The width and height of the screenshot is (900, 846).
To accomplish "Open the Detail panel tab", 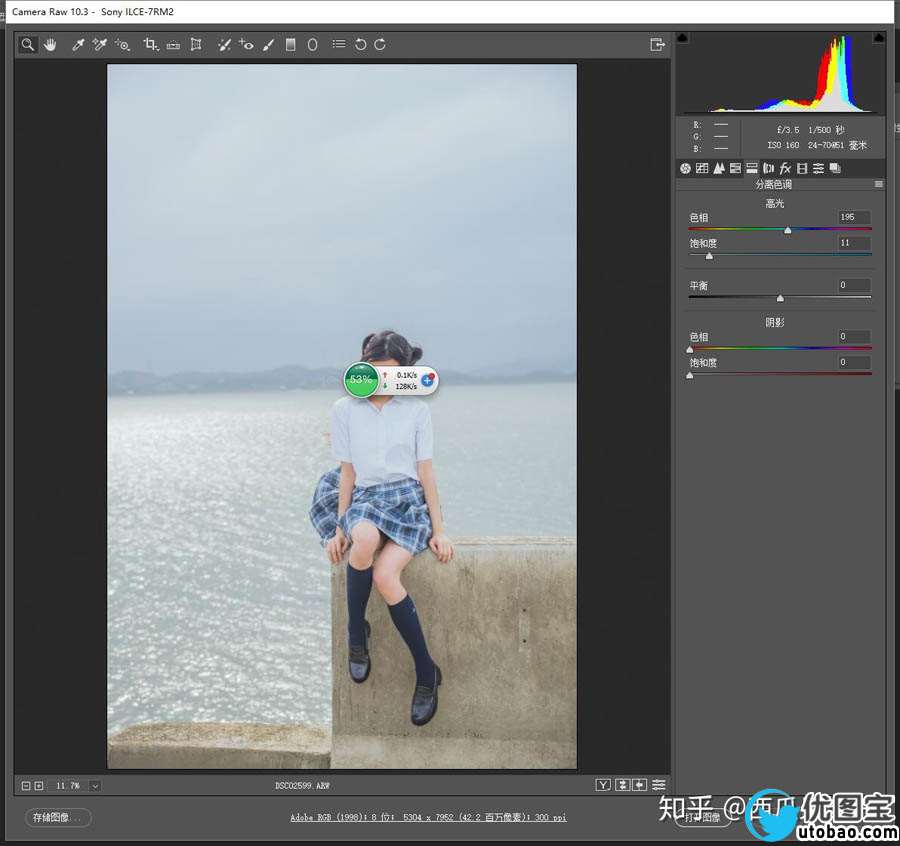I will [719, 168].
